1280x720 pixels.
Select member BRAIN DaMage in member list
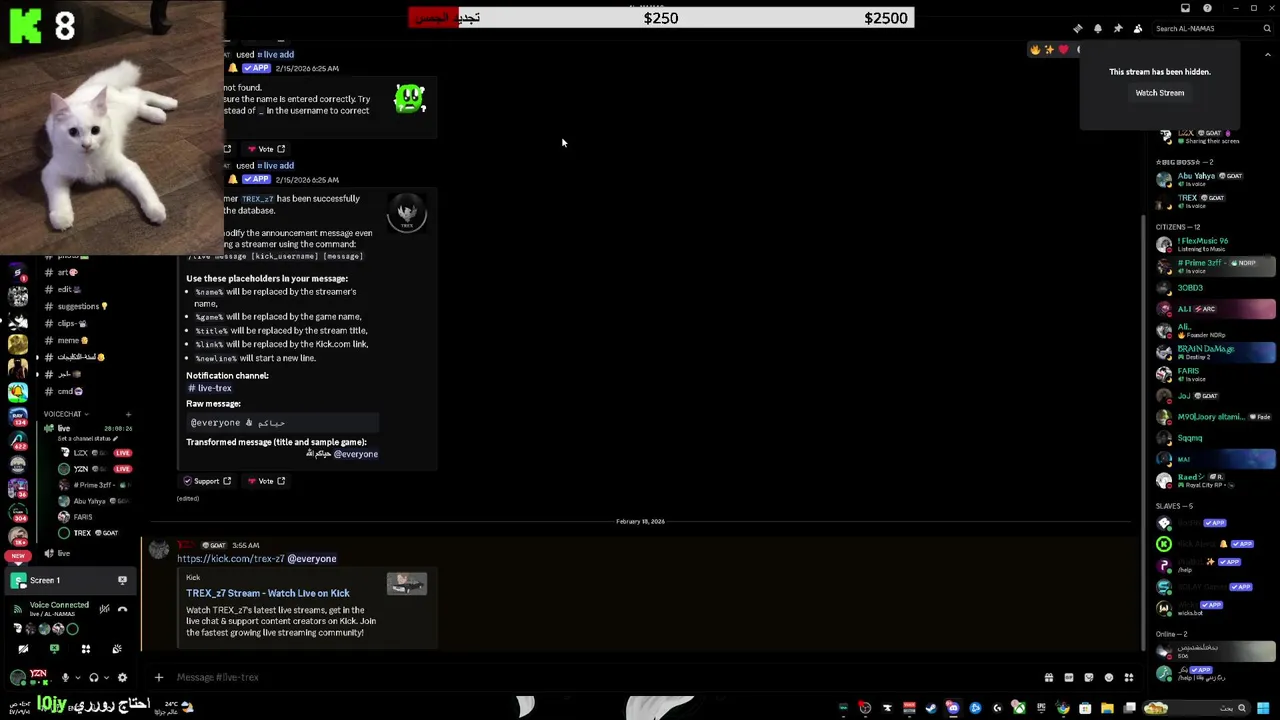1215,352
